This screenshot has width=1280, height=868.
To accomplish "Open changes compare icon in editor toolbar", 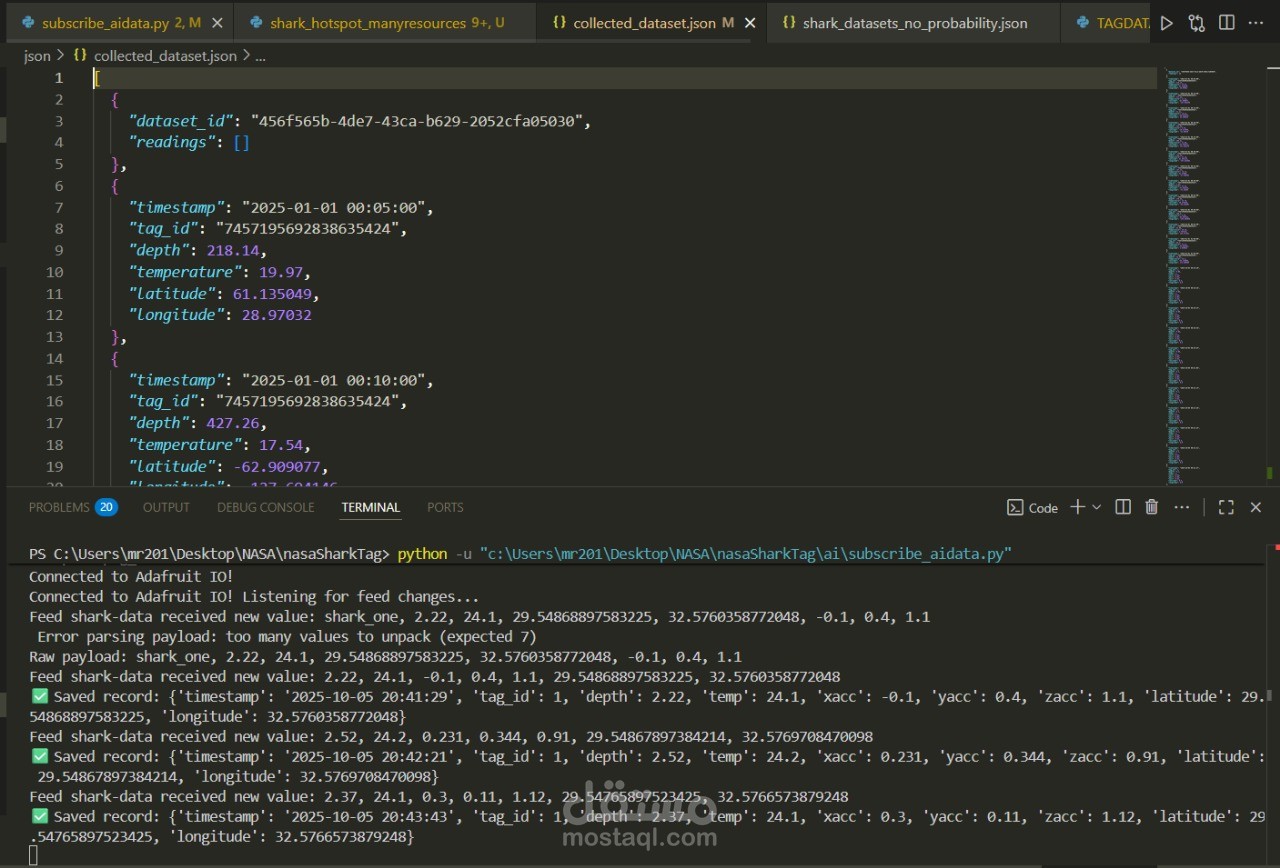I will click(x=1196, y=23).
